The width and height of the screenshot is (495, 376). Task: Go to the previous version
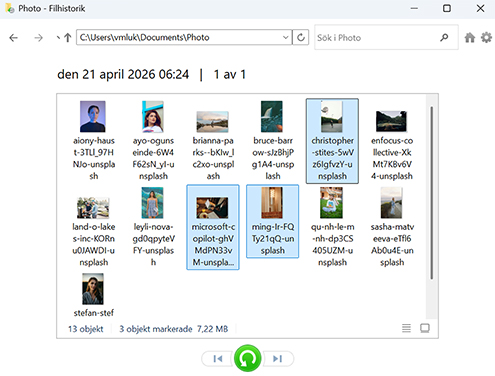tap(217, 359)
